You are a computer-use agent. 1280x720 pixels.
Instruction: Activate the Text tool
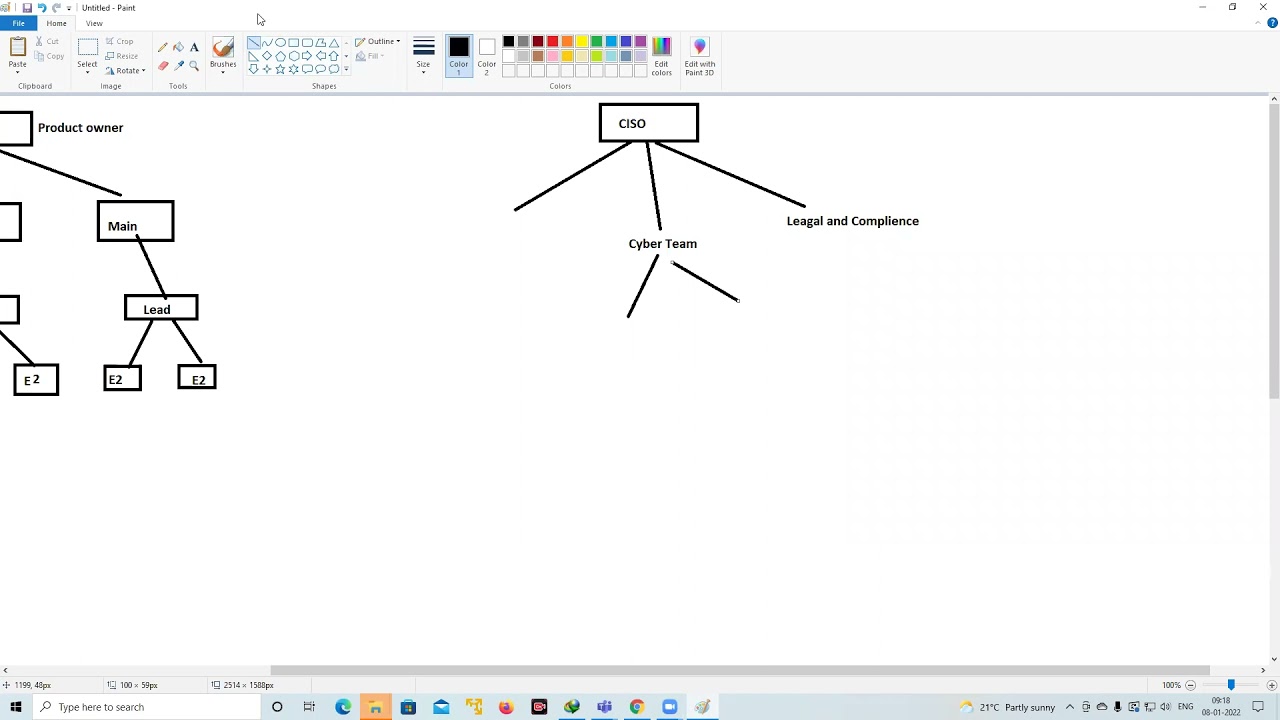(194, 47)
